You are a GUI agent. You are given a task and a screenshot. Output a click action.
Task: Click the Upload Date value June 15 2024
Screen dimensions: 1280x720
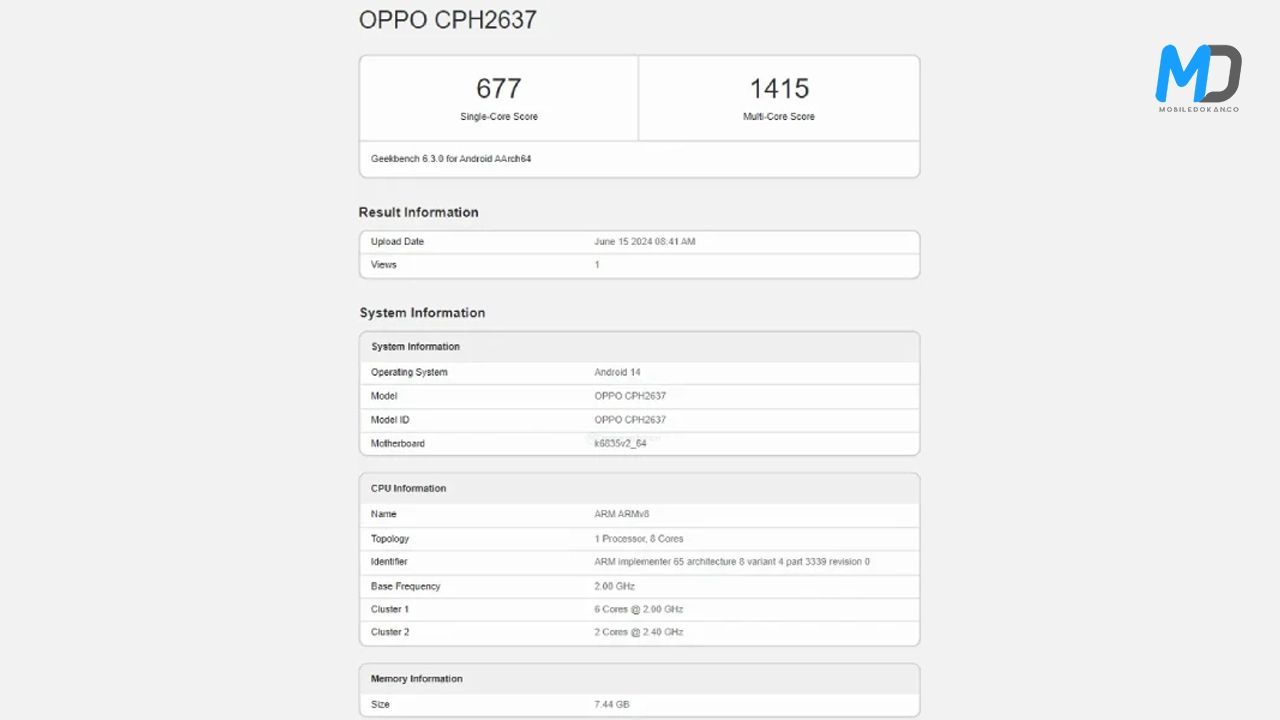(x=644, y=242)
